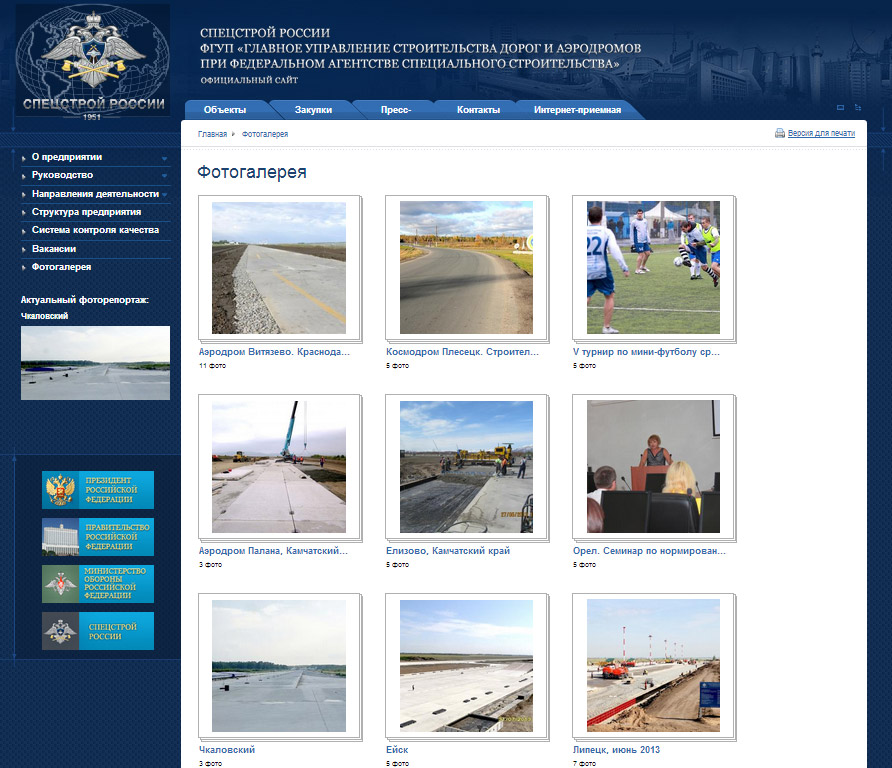This screenshot has width=892, height=768.
Task: Open the Закупки tab
Action: [x=313, y=110]
